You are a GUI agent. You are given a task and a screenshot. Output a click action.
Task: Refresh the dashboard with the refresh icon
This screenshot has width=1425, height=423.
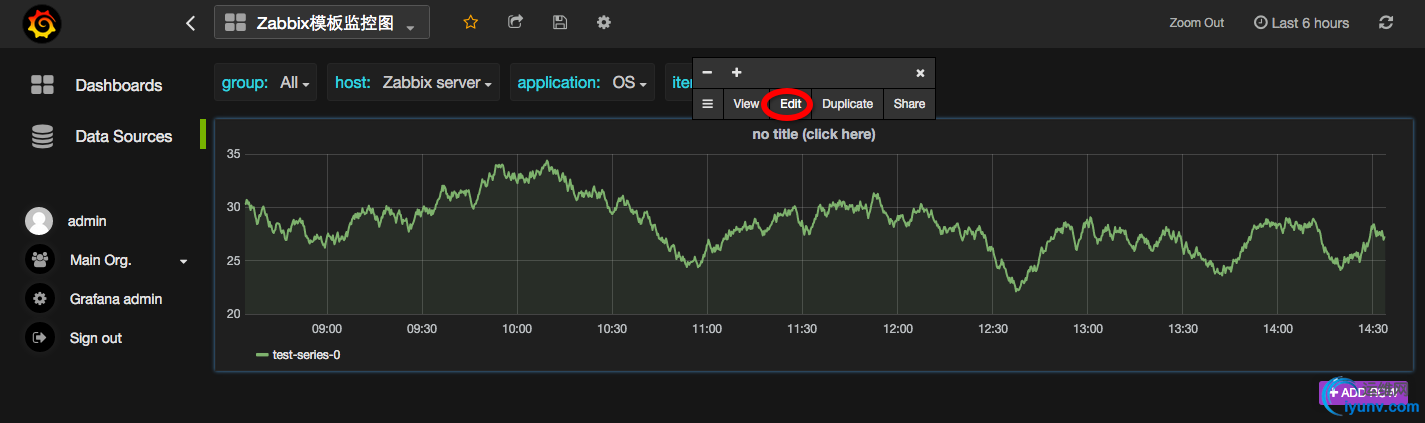(1385, 22)
